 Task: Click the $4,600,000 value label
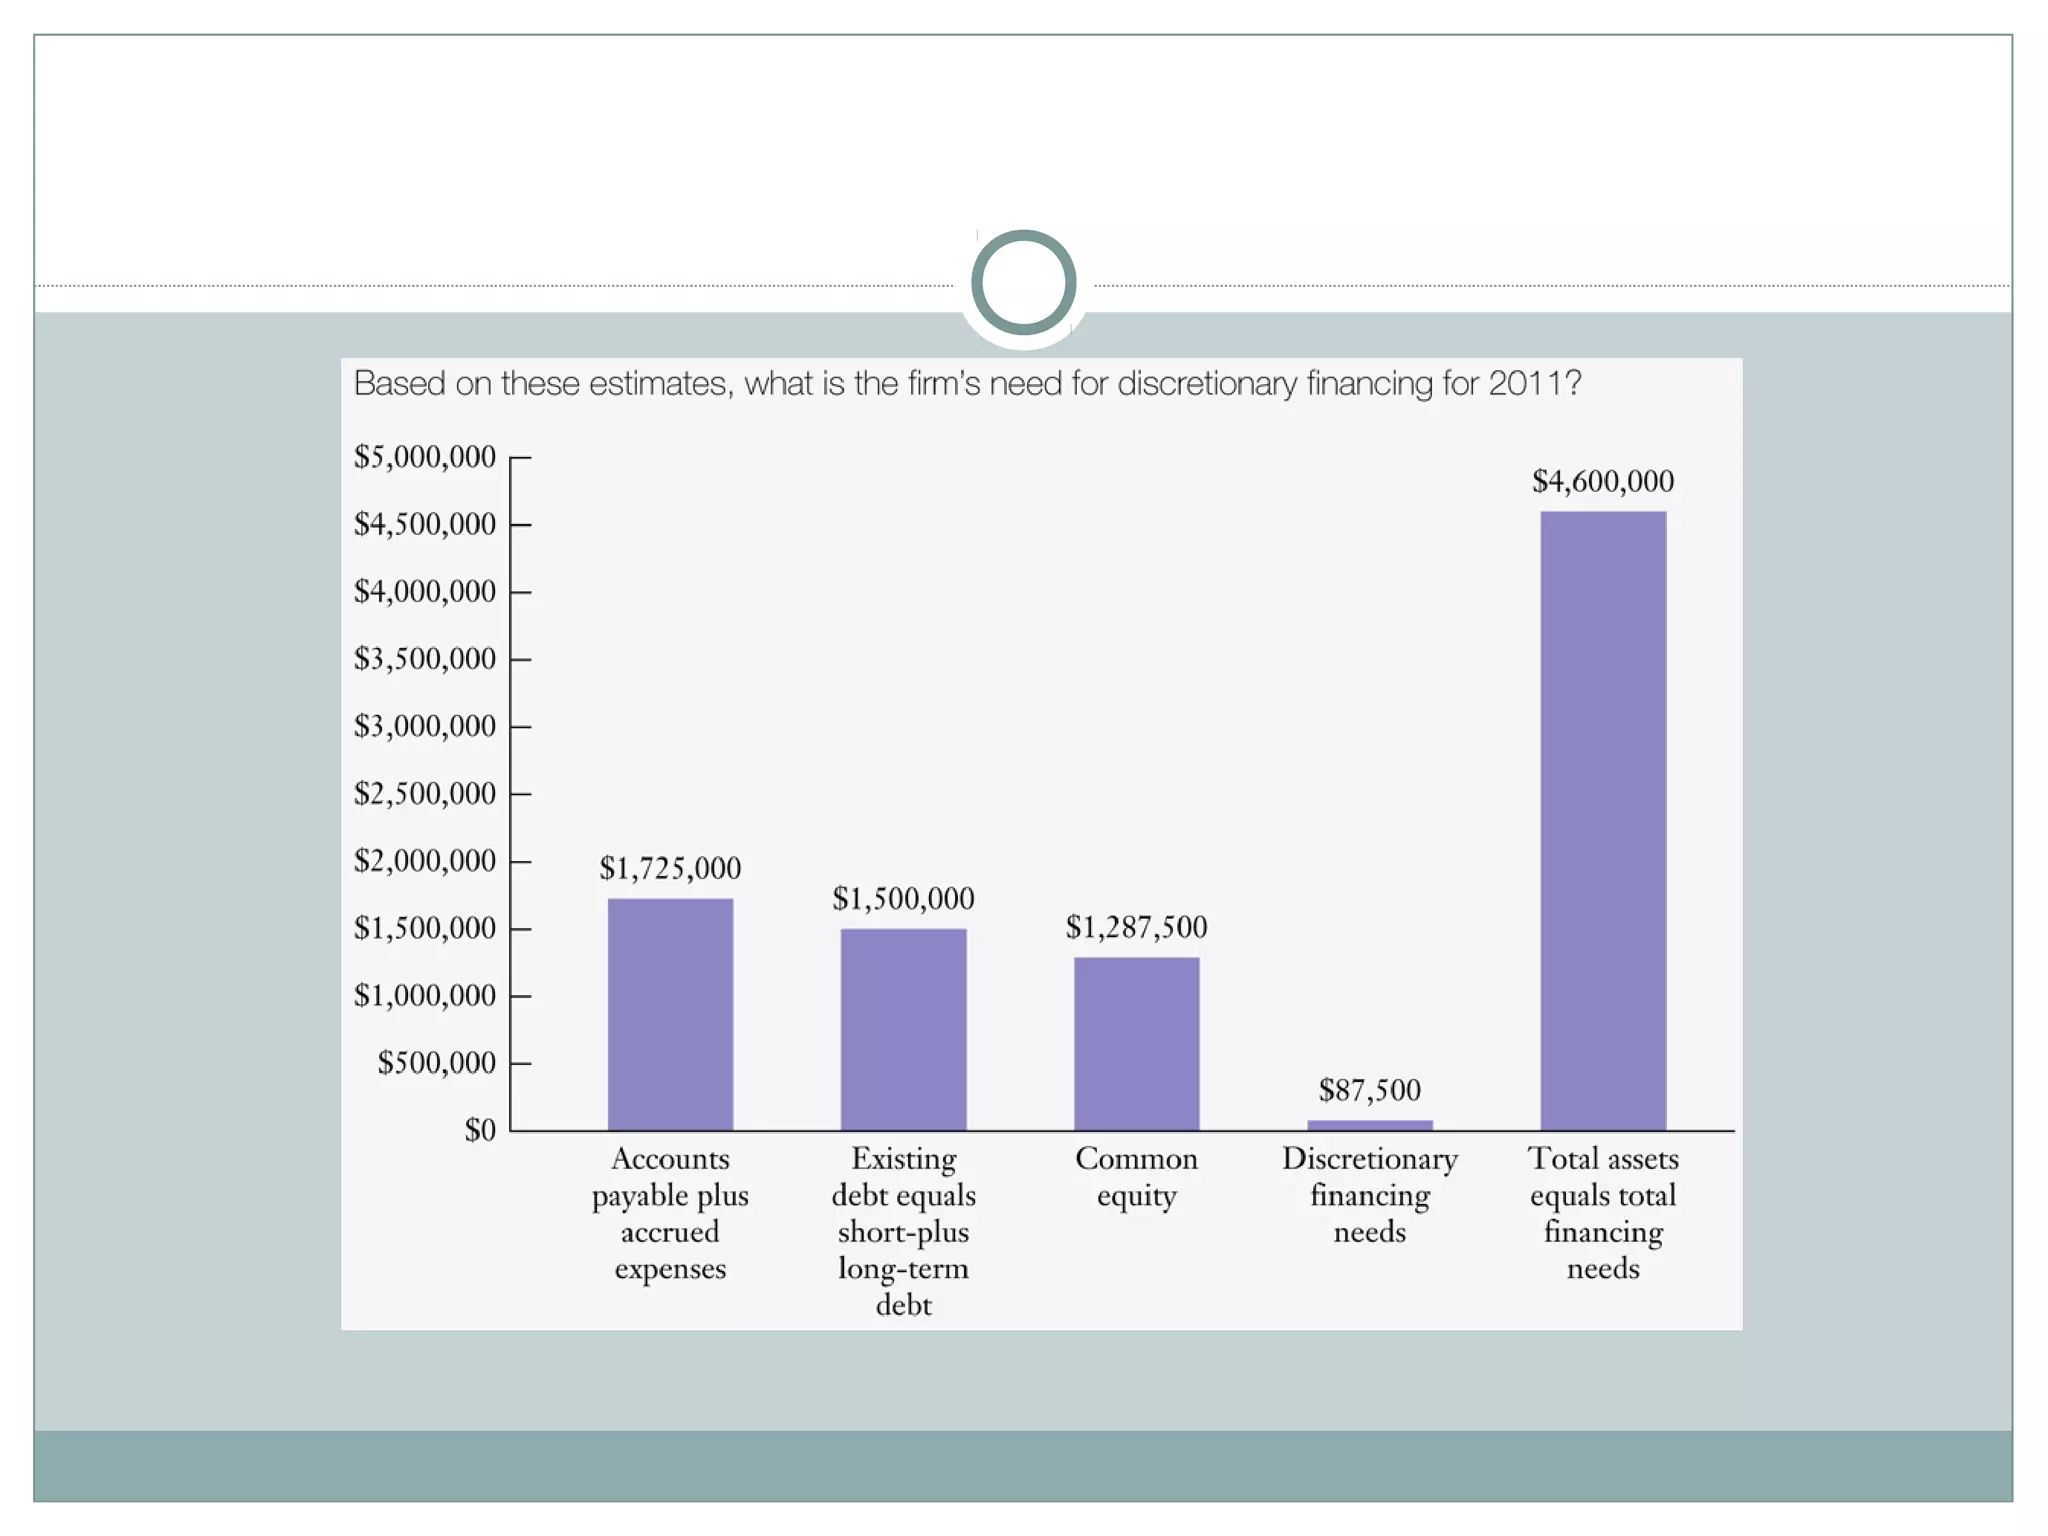[1603, 481]
